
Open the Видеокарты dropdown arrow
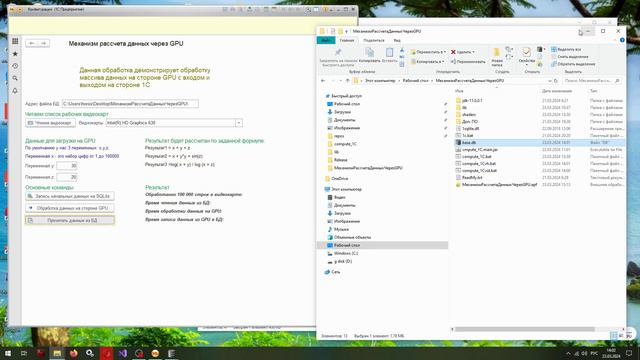(x=239, y=123)
